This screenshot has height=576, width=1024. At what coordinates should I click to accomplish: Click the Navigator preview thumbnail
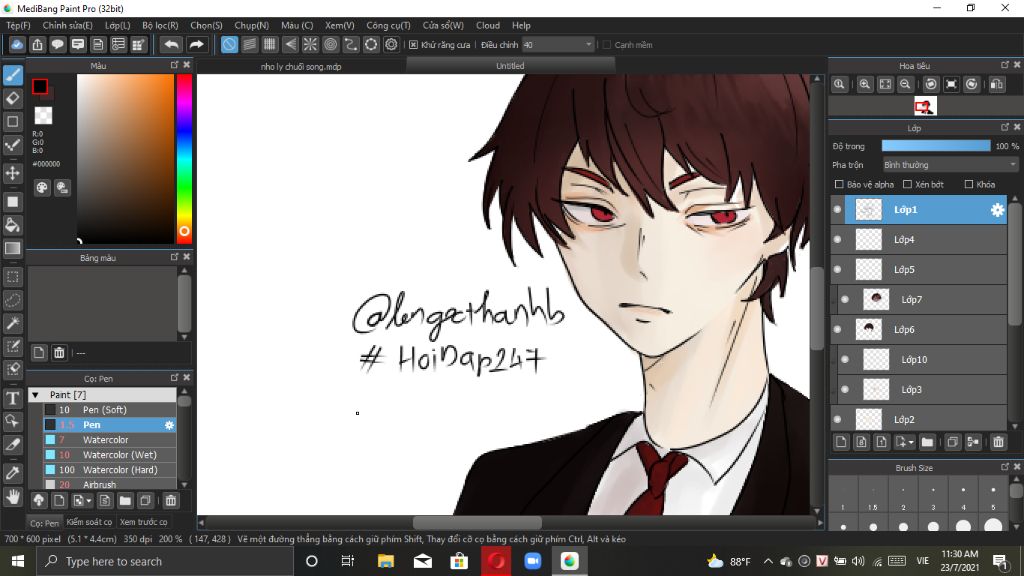pyautogui.click(x=925, y=106)
